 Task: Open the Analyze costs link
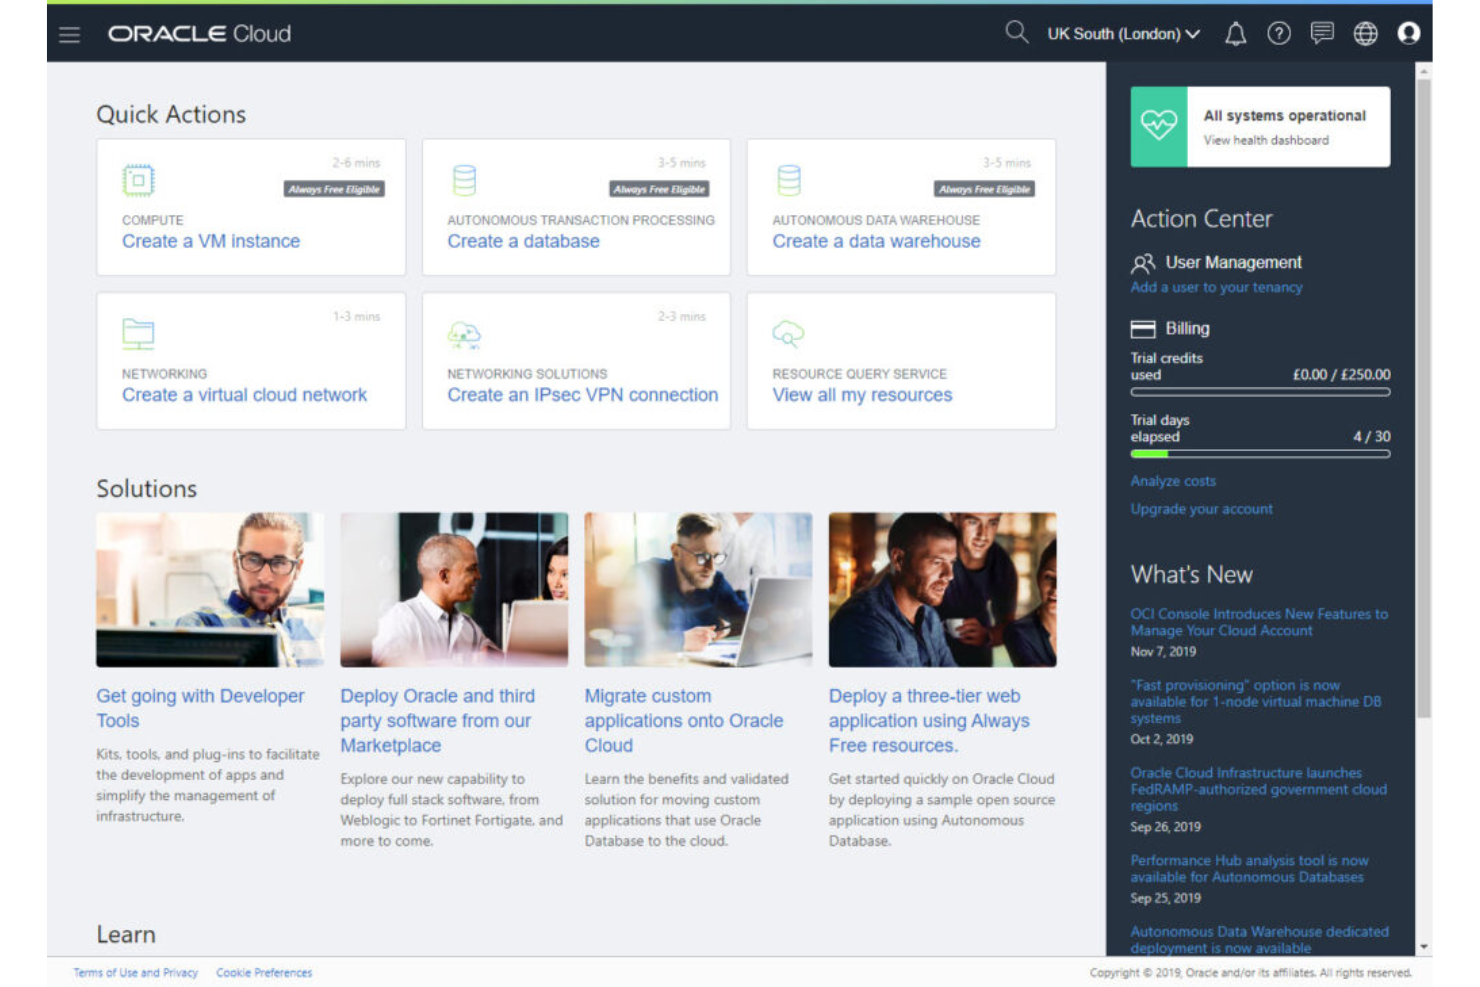click(x=1172, y=481)
